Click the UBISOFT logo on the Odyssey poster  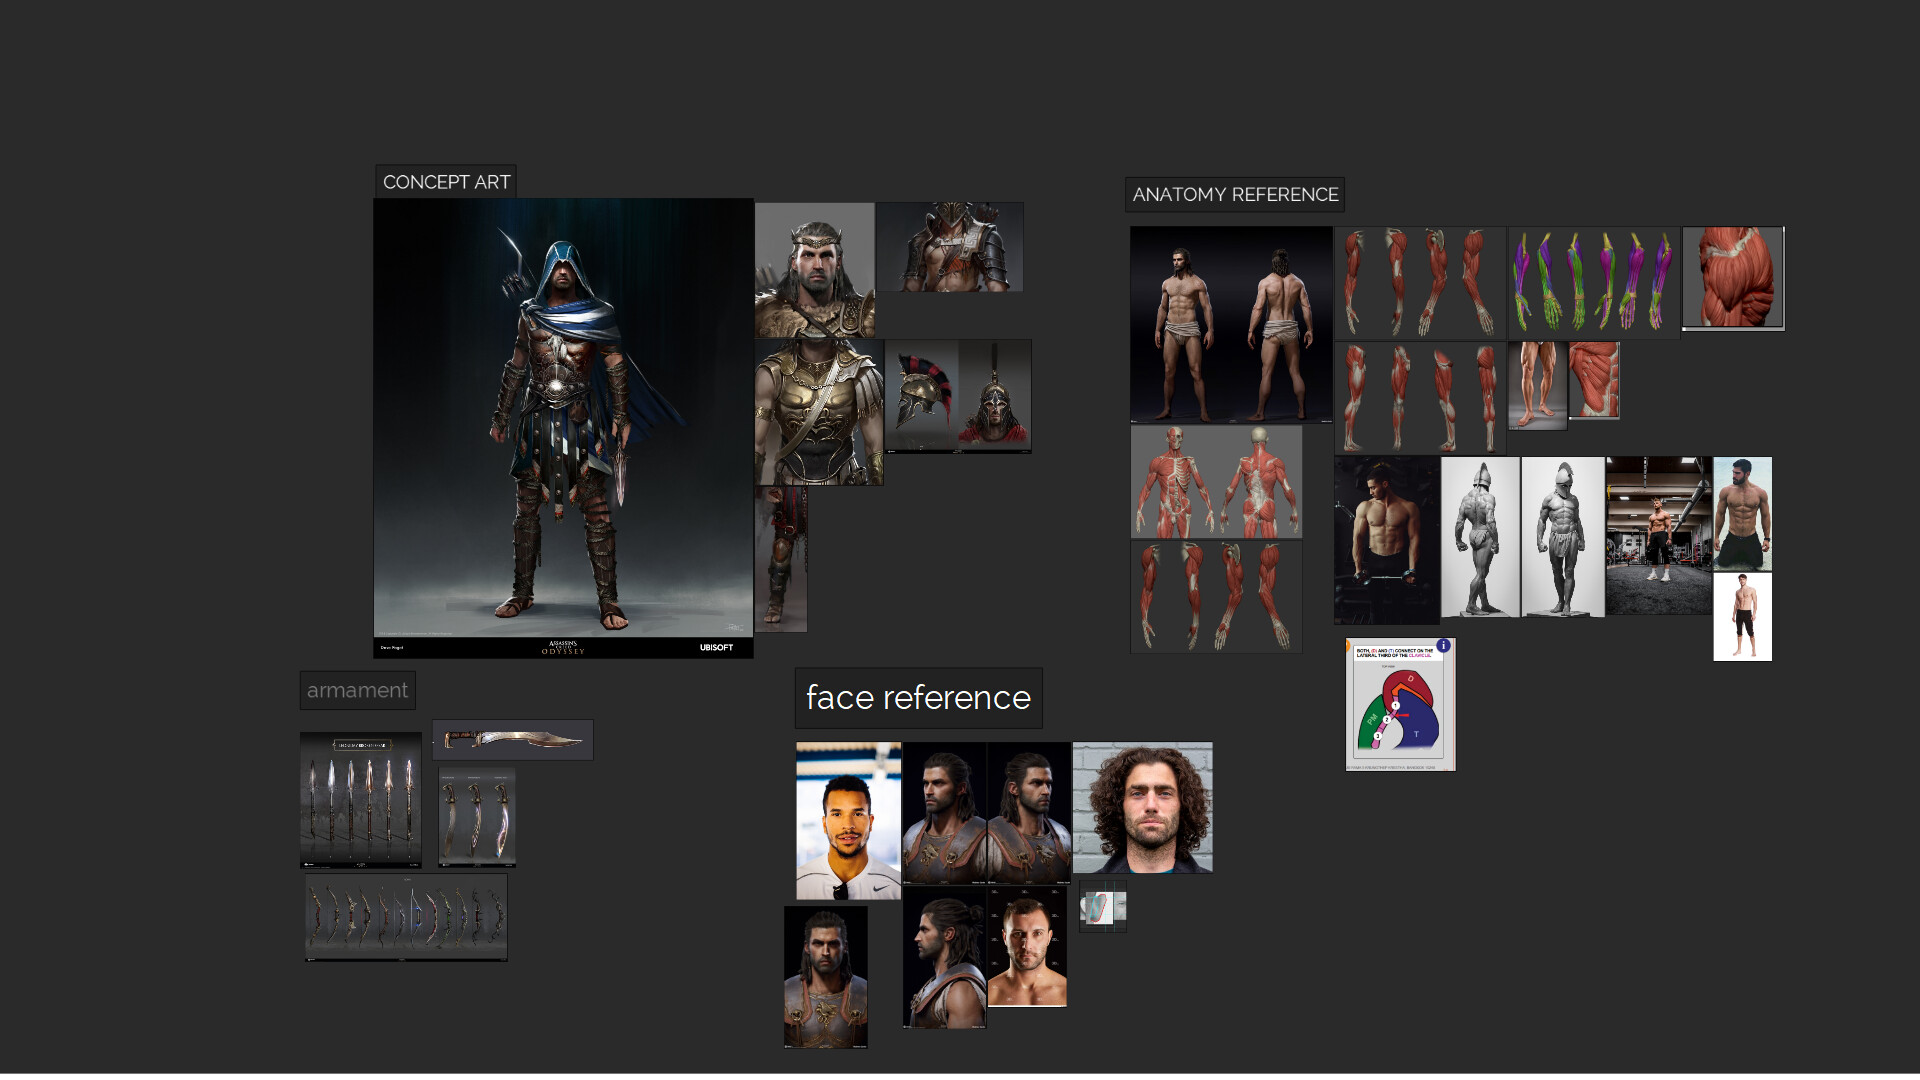pyautogui.click(x=716, y=647)
